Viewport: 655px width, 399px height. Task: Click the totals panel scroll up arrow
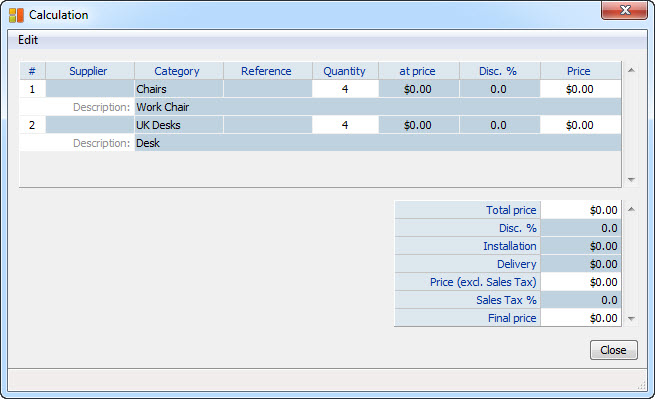tap(631, 209)
